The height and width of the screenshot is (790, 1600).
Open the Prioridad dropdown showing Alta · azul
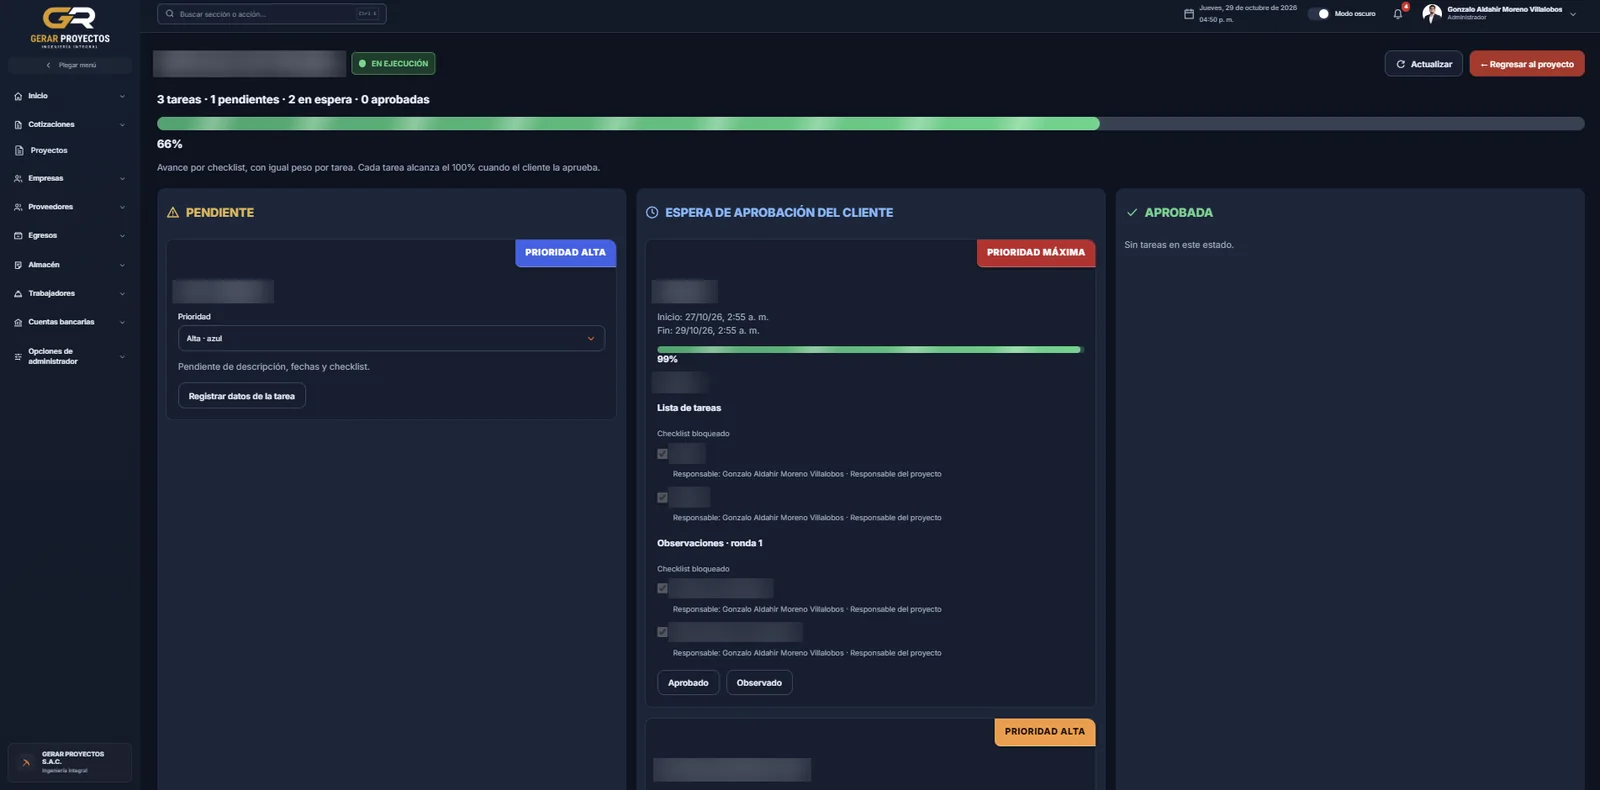tap(391, 338)
